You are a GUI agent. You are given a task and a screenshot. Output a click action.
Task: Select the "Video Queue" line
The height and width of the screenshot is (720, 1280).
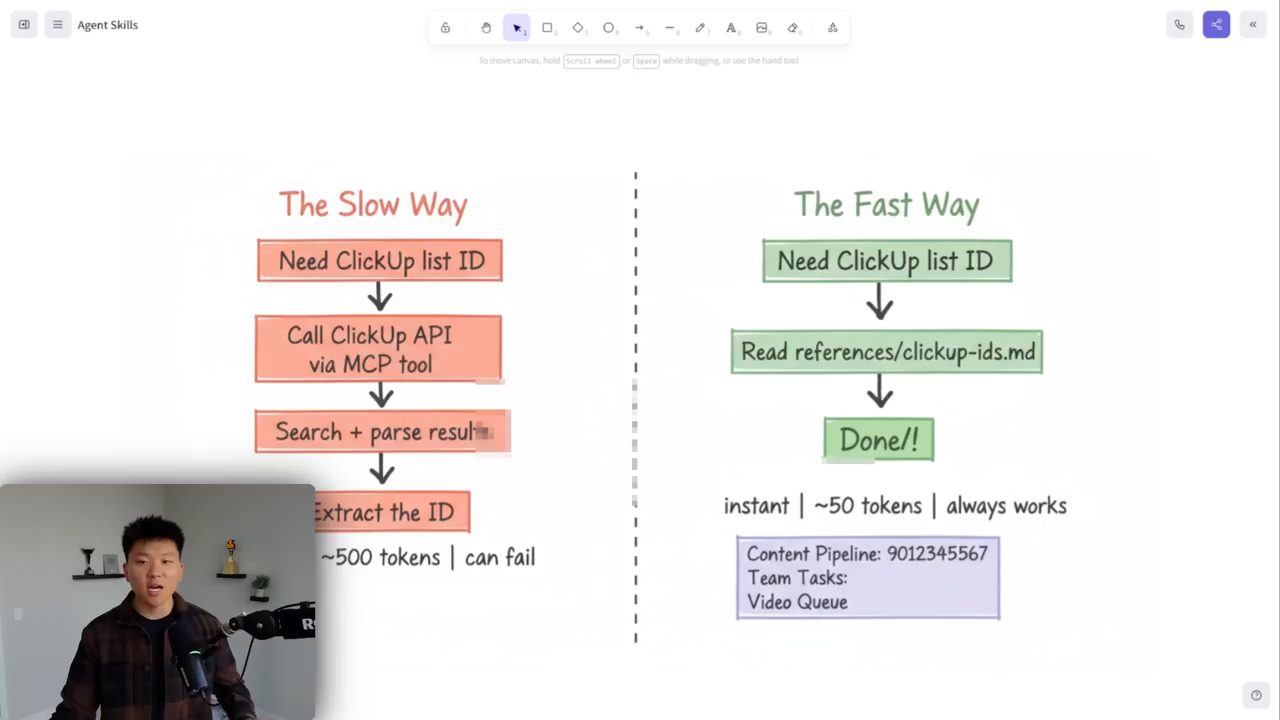click(797, 602)
